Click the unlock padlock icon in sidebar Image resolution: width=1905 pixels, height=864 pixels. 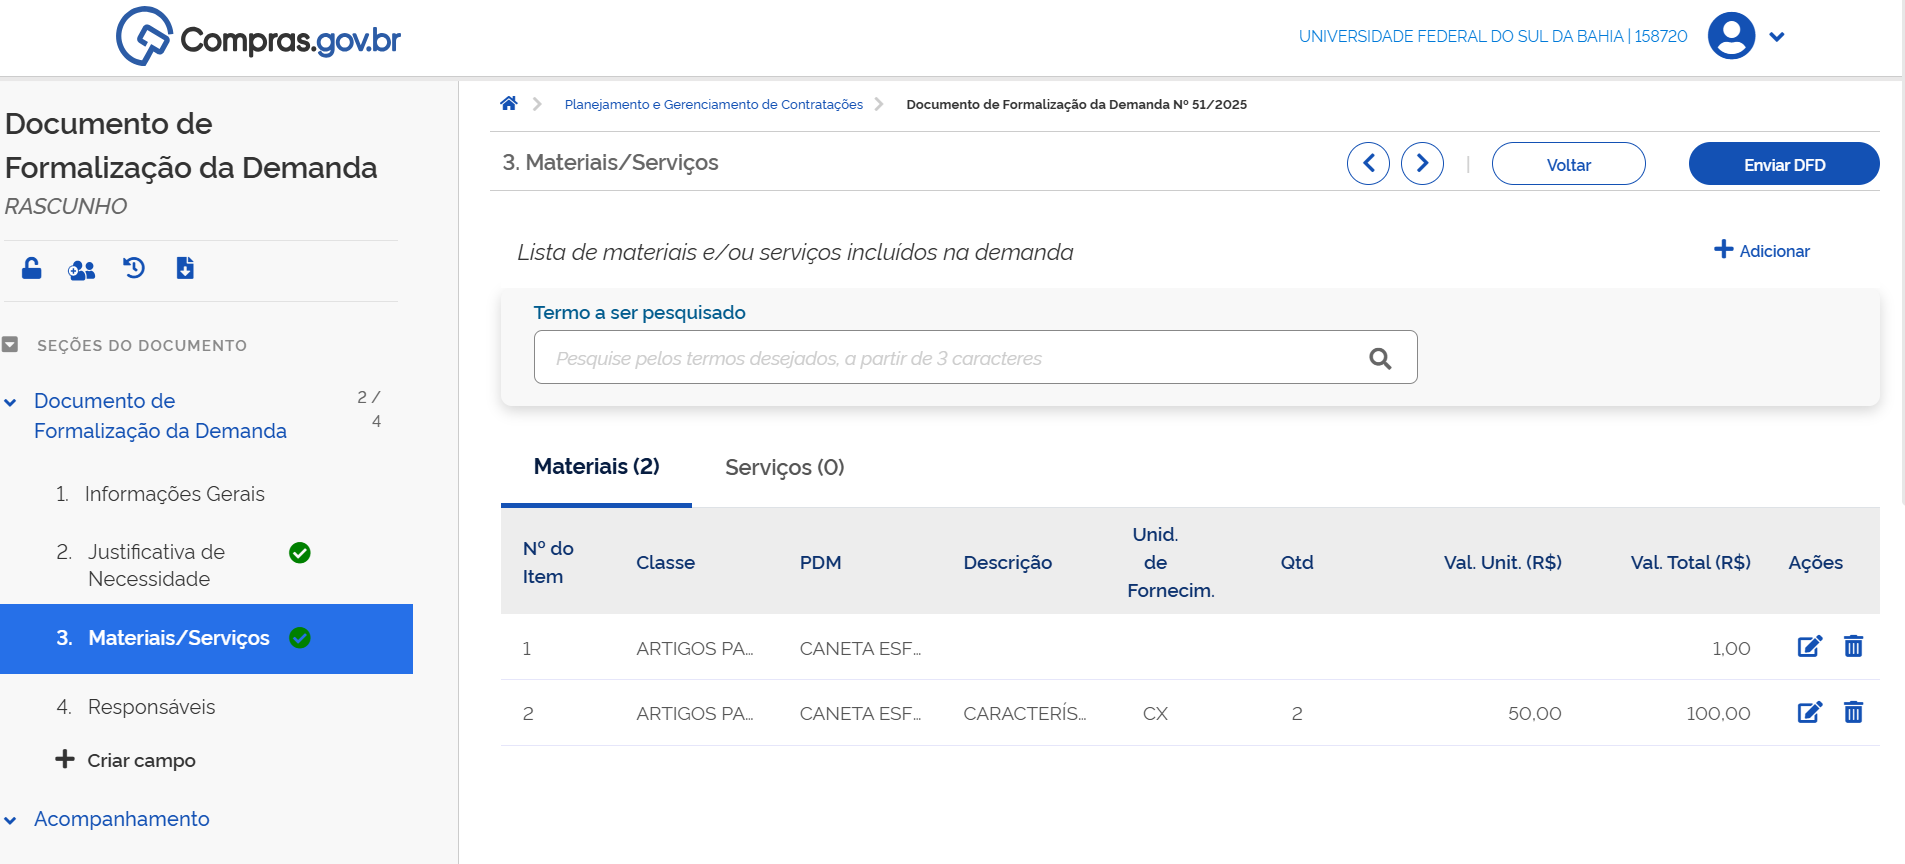pyautogui.click(x=32, y=268)
